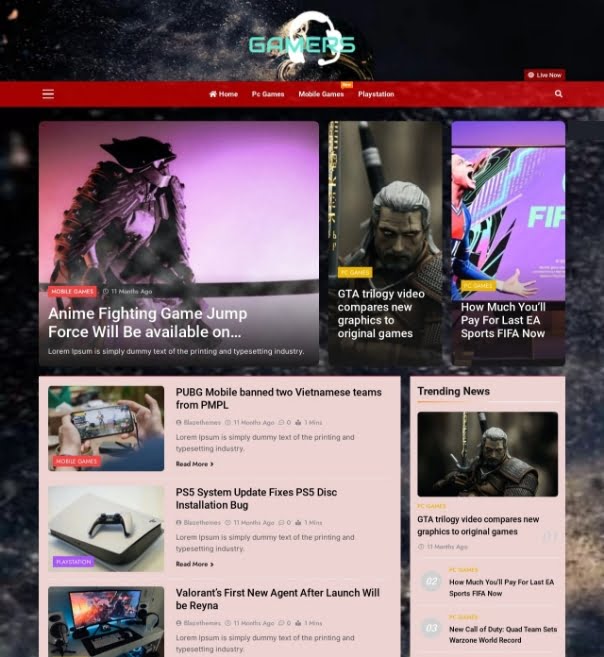
Task: Click the Gamers site logo
Action: [302, 45]
